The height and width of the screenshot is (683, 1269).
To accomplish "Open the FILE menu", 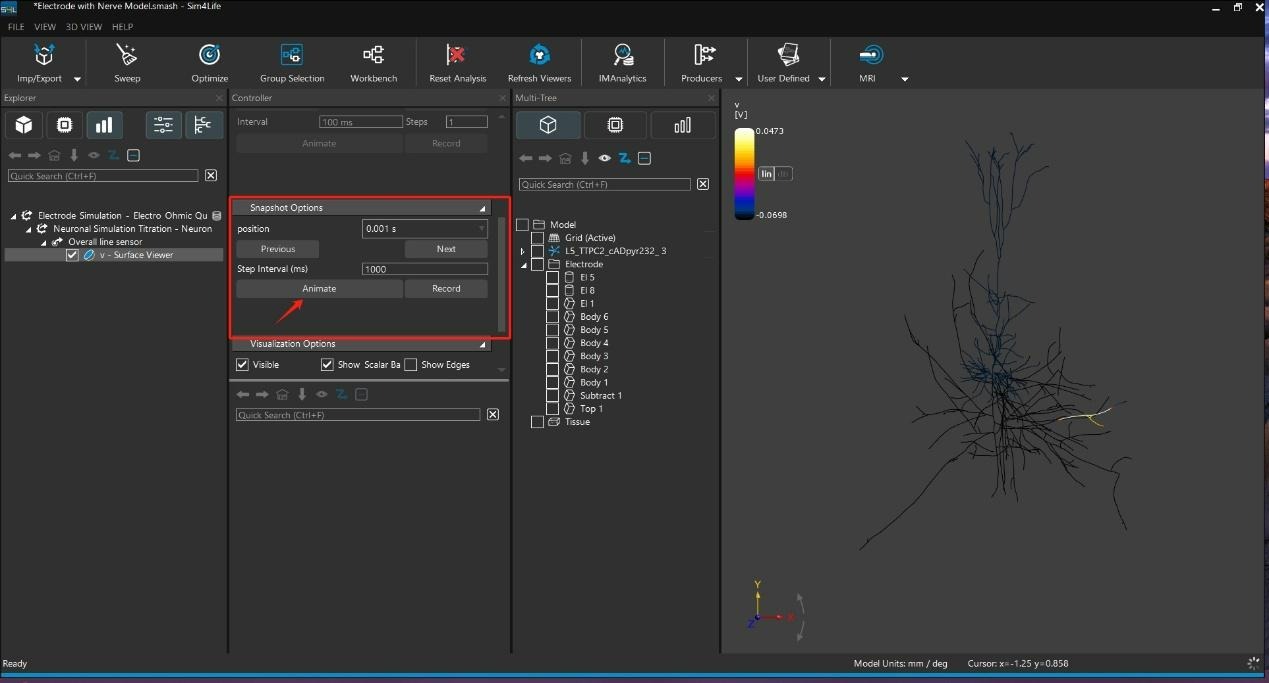I will [16, 27].
